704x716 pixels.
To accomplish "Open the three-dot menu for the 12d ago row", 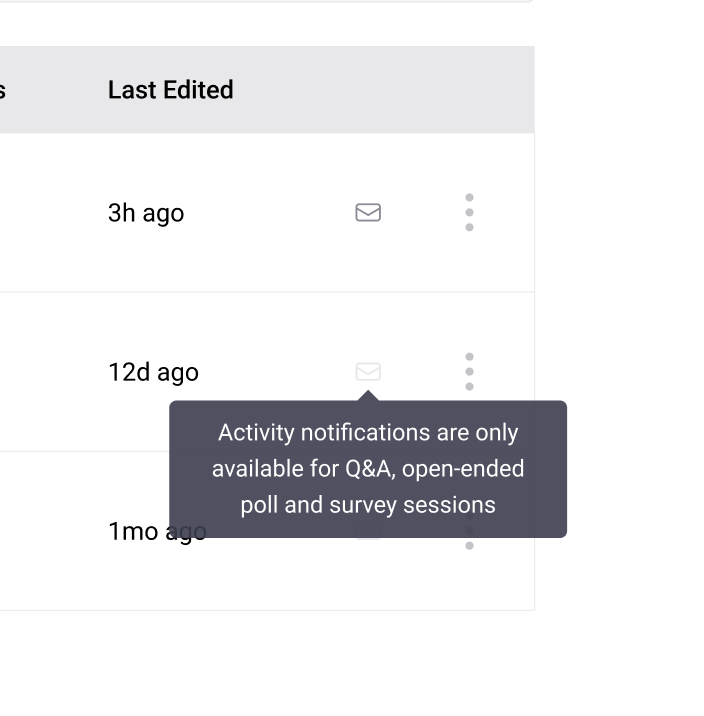I will (x=469, y=371).
